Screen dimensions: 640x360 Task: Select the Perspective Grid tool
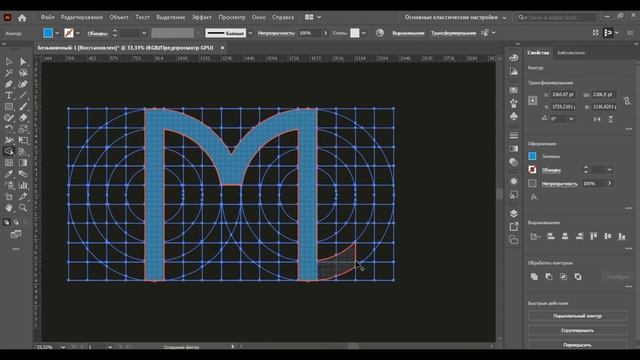pyautogui.click(x=23, y=151)
